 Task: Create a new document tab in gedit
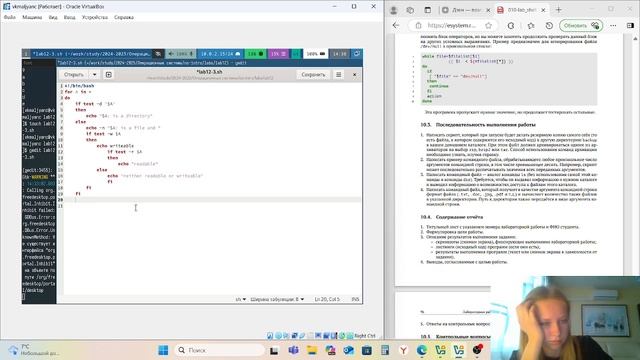click(109, 75)
